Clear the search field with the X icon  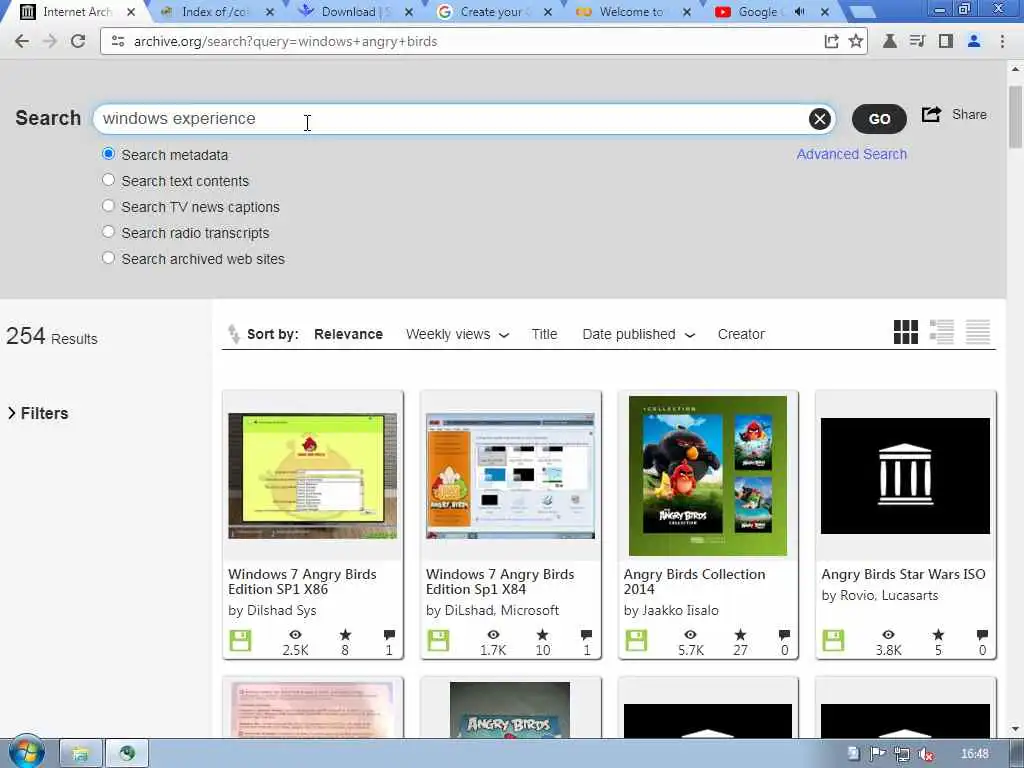[820, 119]
